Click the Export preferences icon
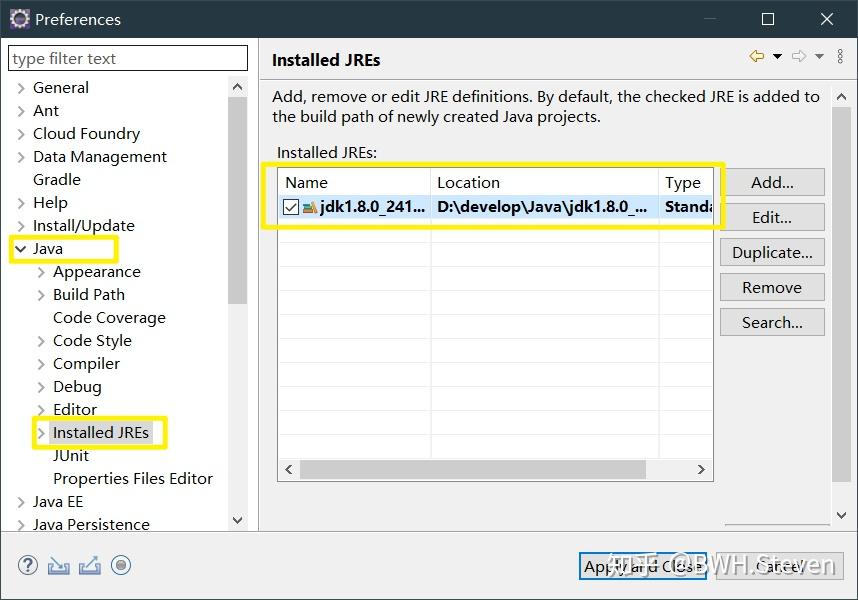 [x=88, y=566]
